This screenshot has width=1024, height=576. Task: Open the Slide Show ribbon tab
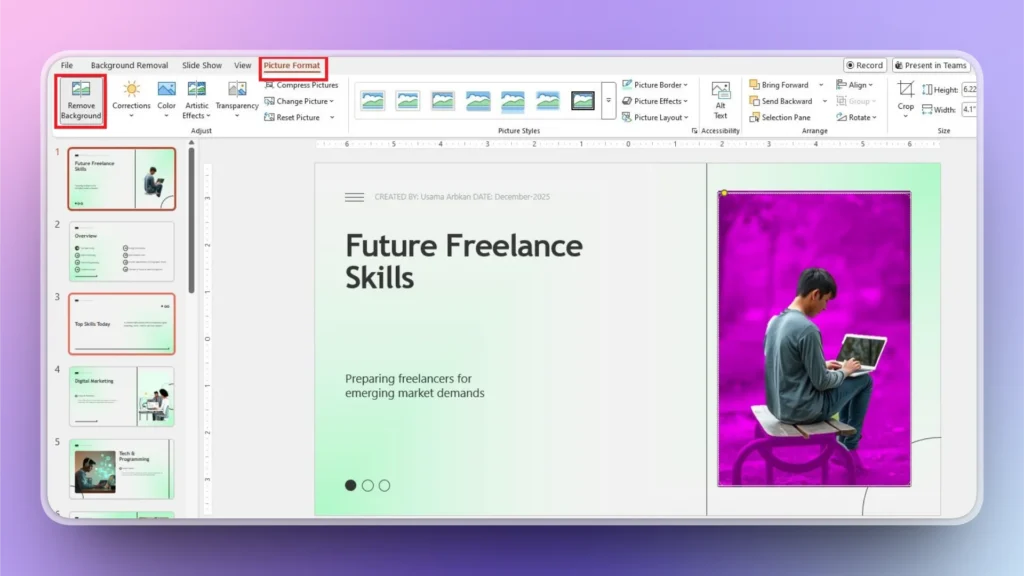[201, 64]
